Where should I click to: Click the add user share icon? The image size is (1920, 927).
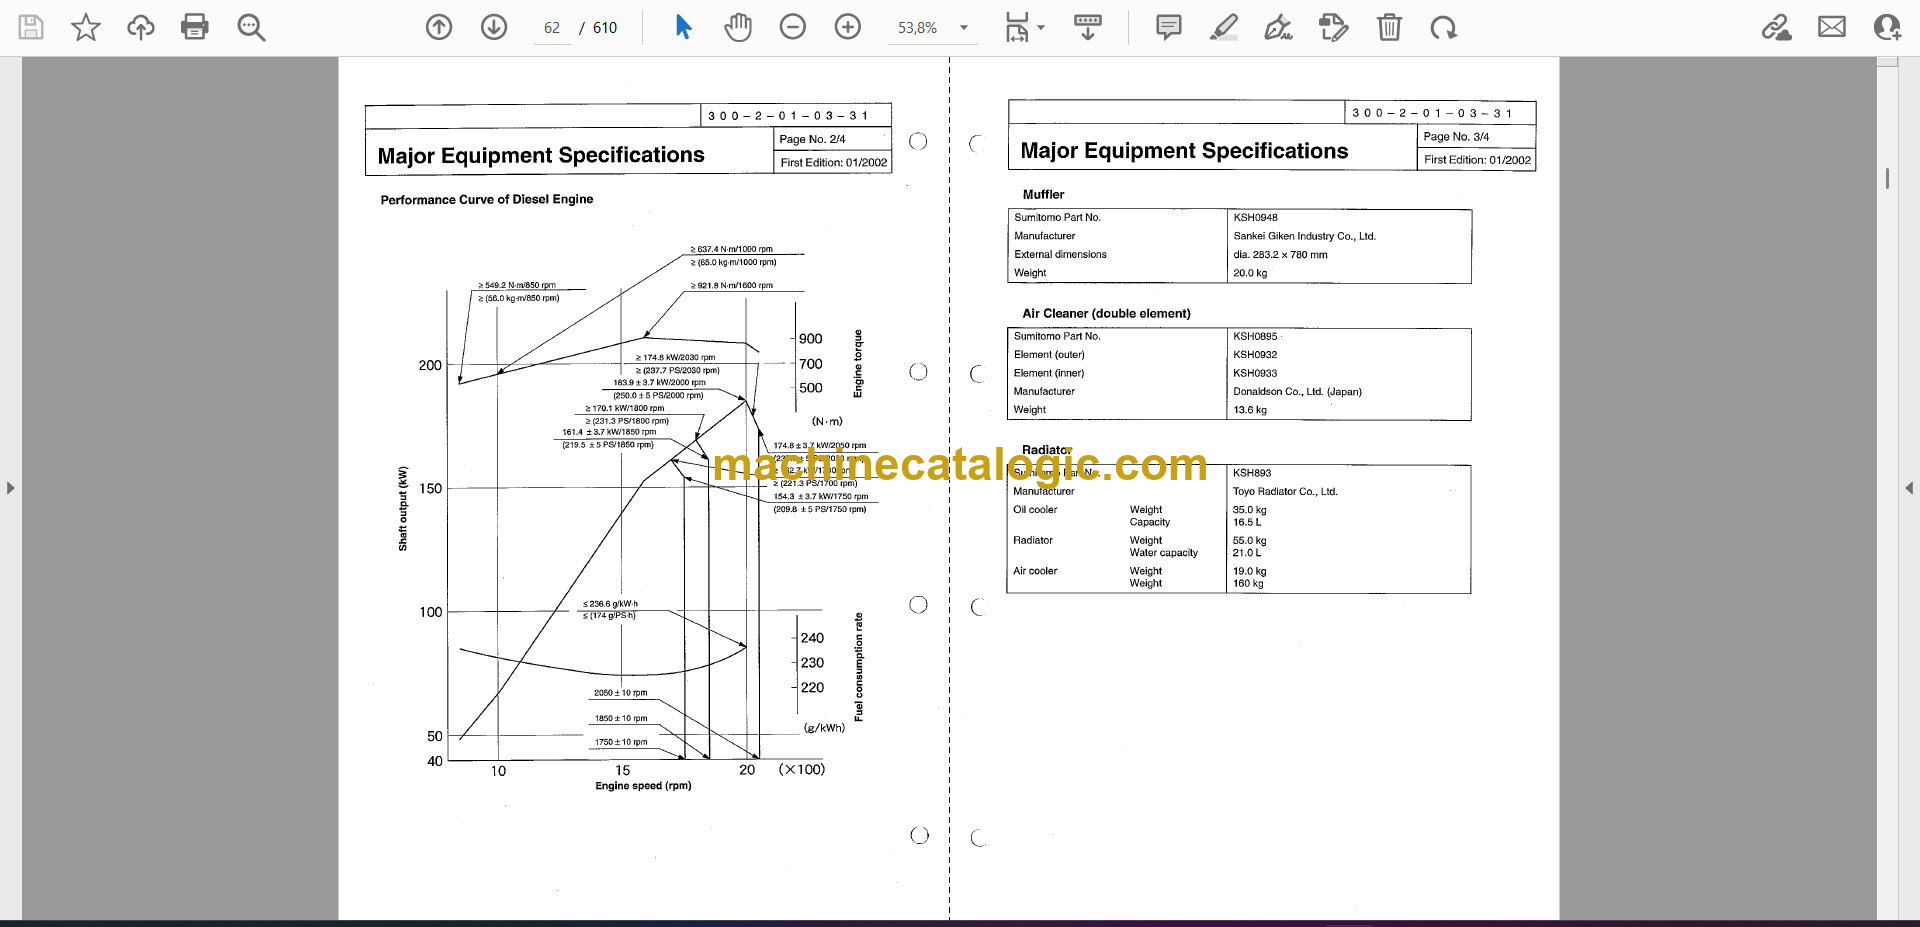[x=1887, y=27]
